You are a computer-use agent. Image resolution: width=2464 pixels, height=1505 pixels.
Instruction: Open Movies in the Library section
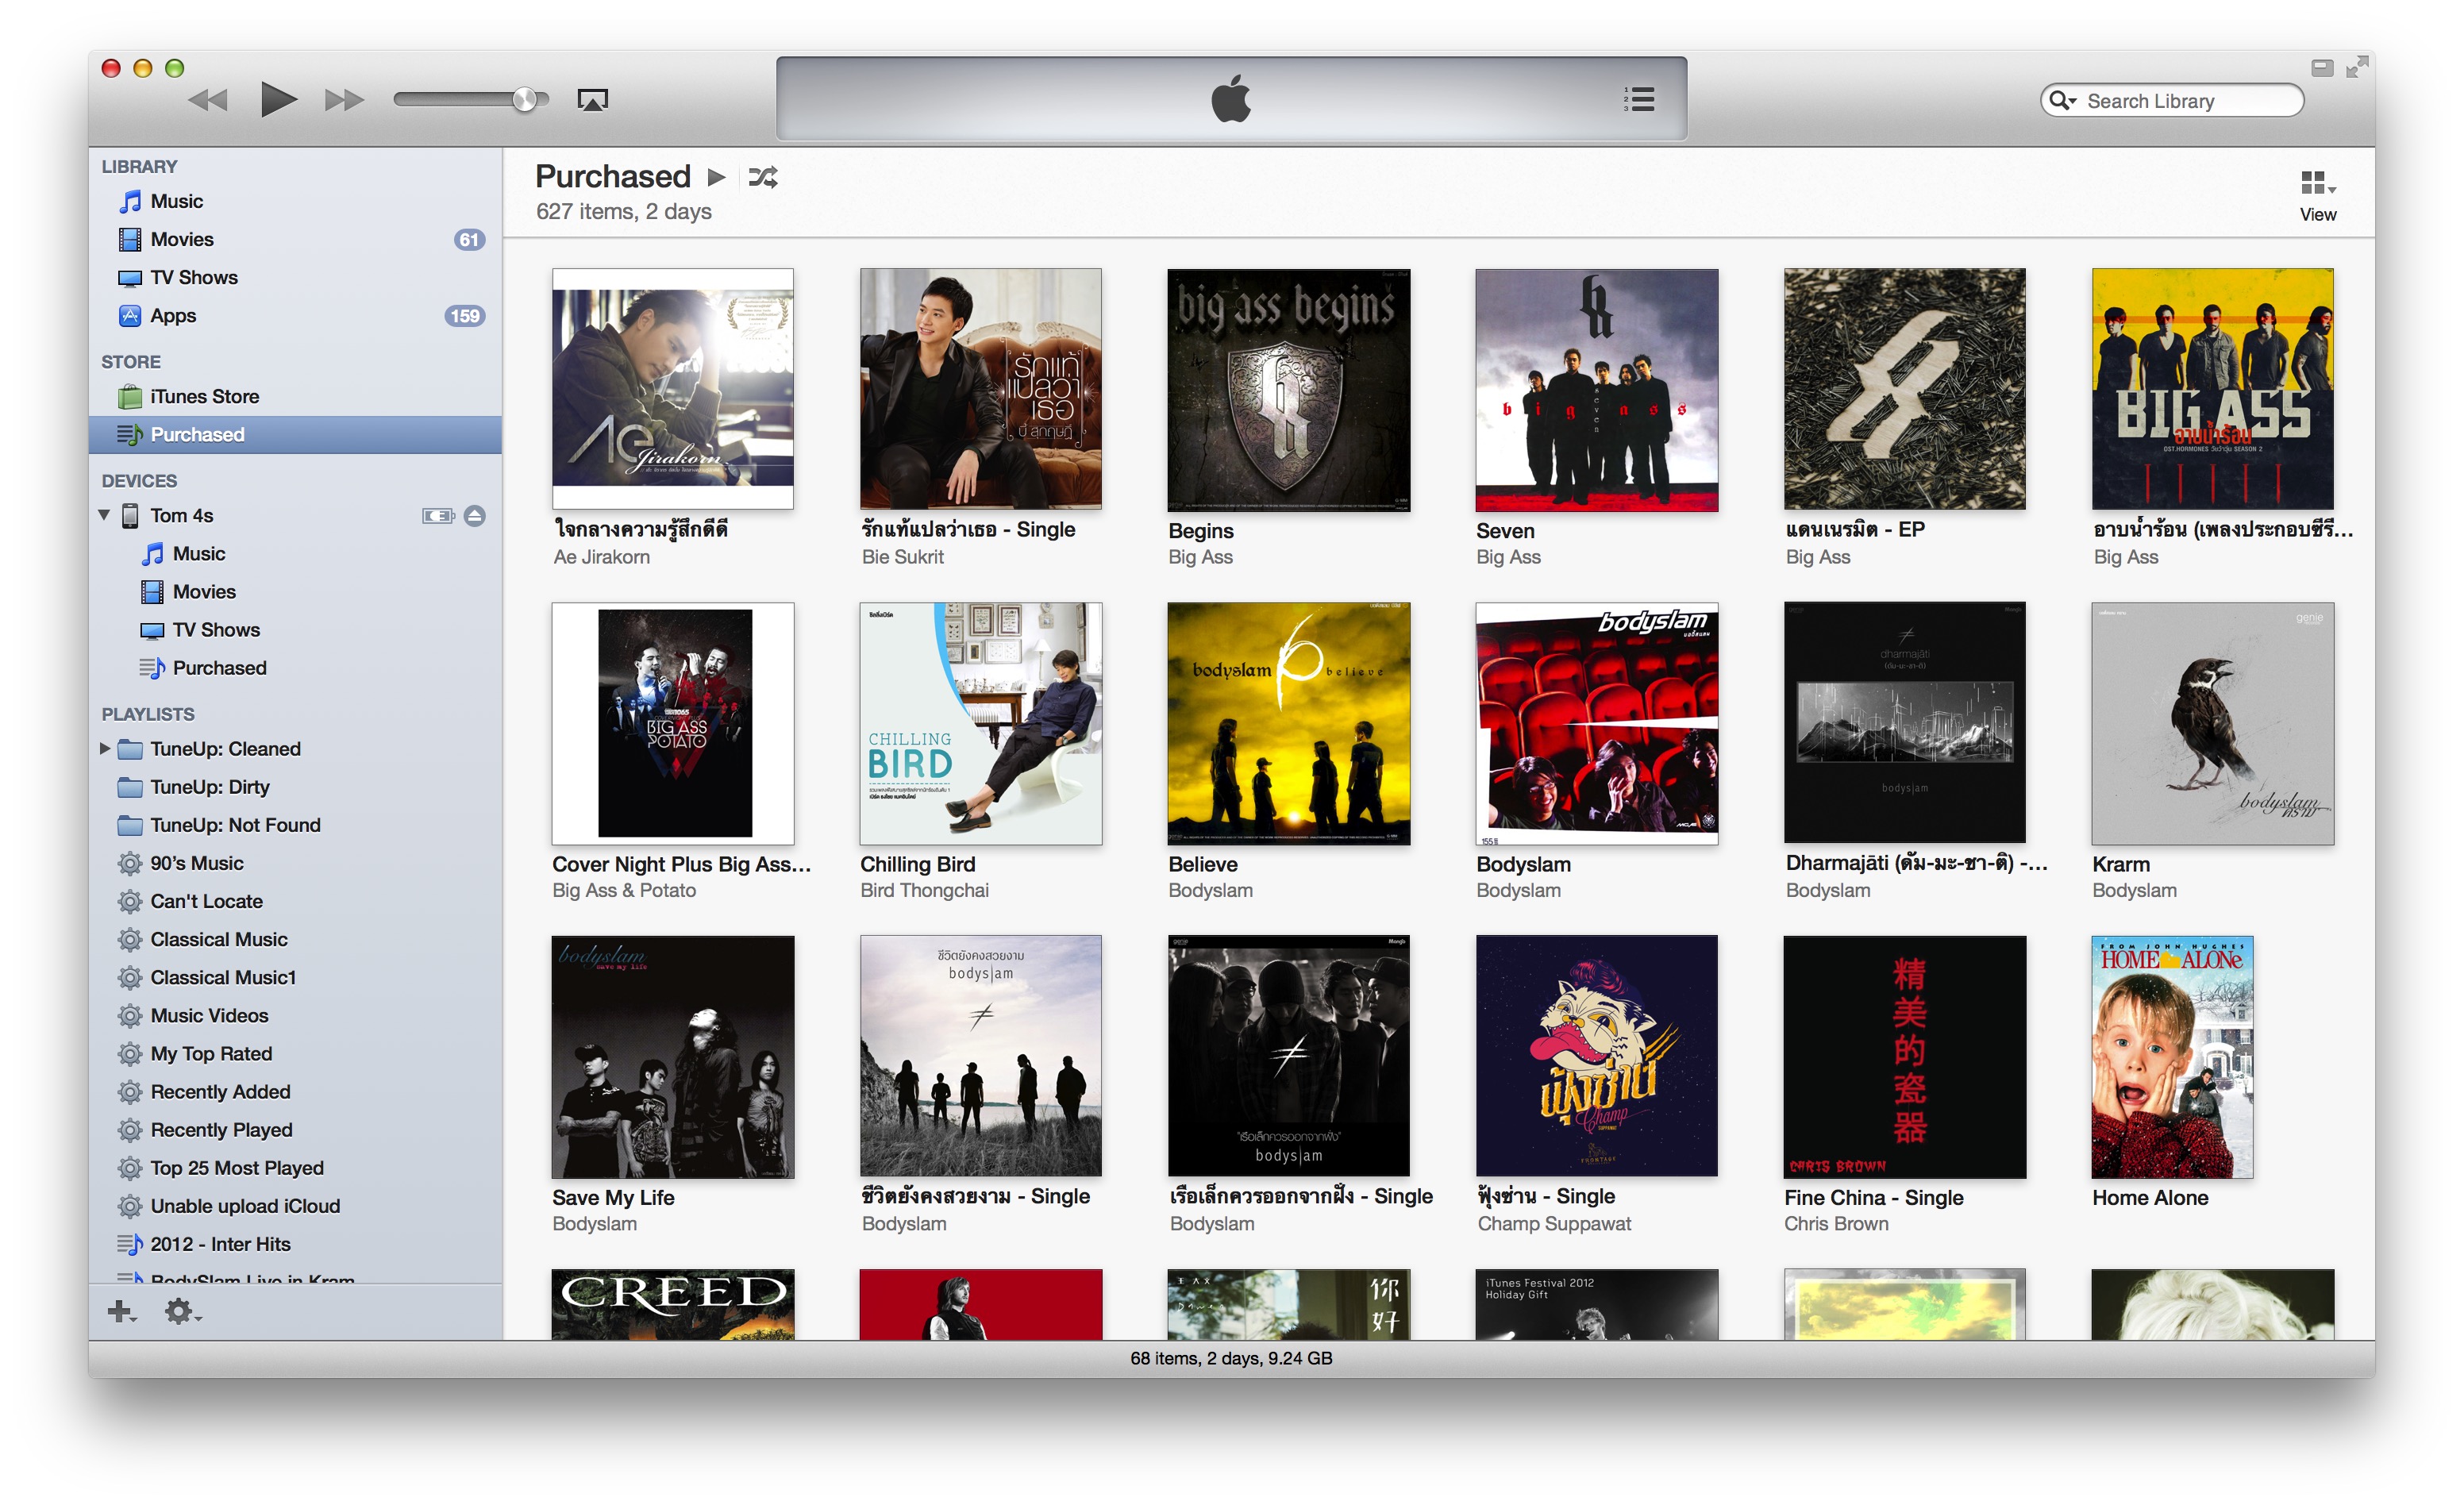coord(183,240)
